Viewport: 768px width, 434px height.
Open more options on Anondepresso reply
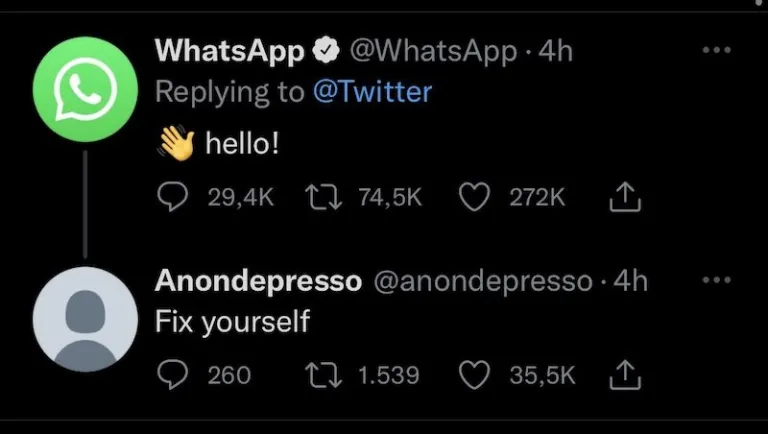tap(716, 281)
